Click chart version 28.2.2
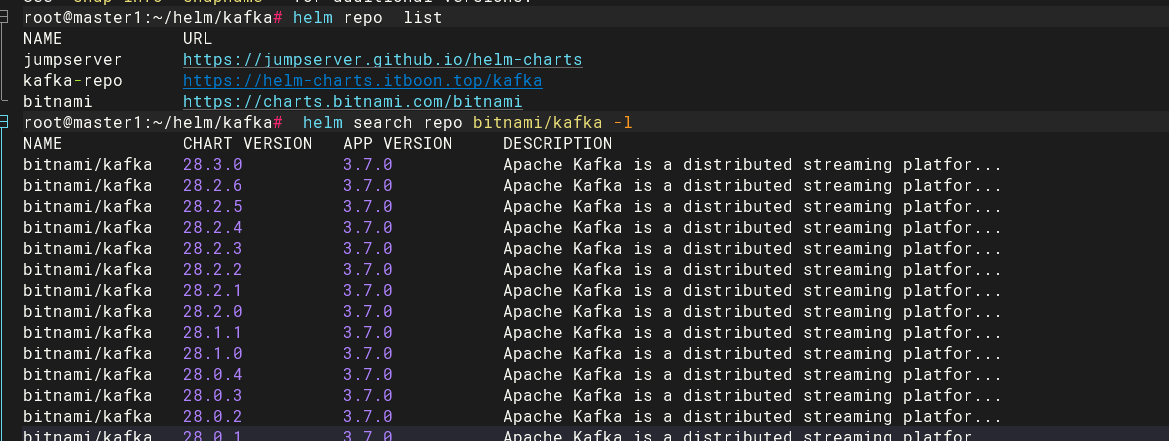 (x=212, y=270)
